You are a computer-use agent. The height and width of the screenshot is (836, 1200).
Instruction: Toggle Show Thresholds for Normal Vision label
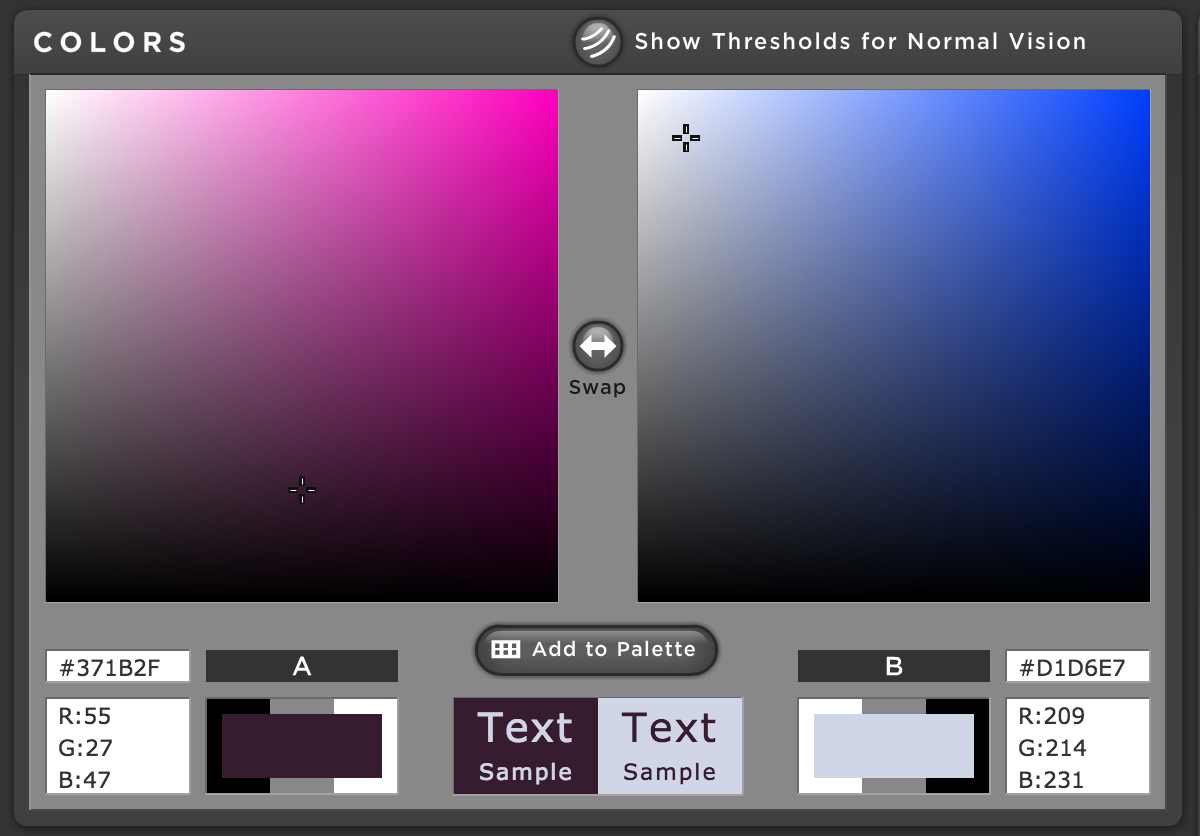point(860,42)
